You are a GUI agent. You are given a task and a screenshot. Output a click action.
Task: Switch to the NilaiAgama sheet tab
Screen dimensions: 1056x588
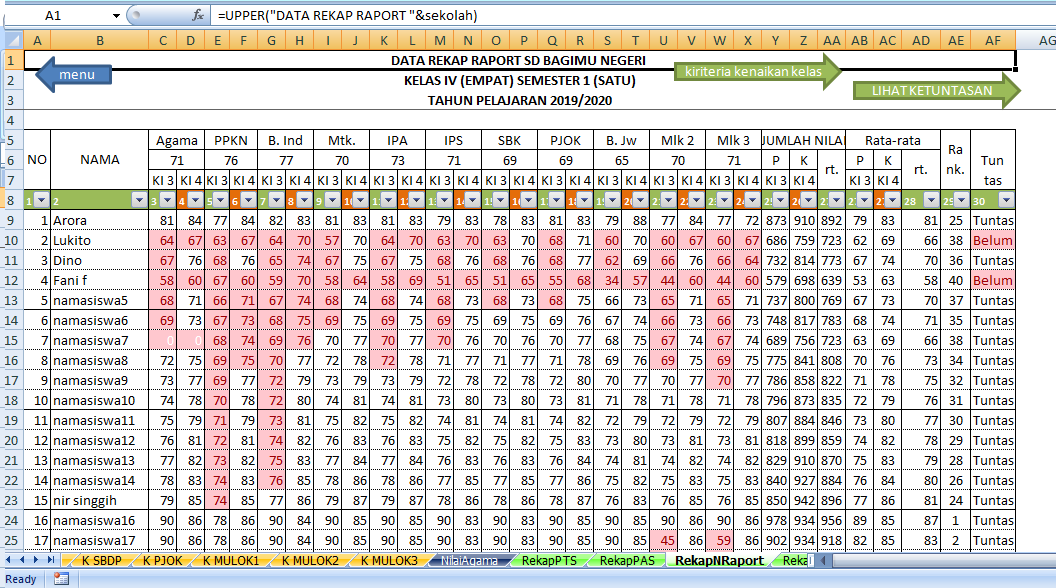[x=469, y=560]
